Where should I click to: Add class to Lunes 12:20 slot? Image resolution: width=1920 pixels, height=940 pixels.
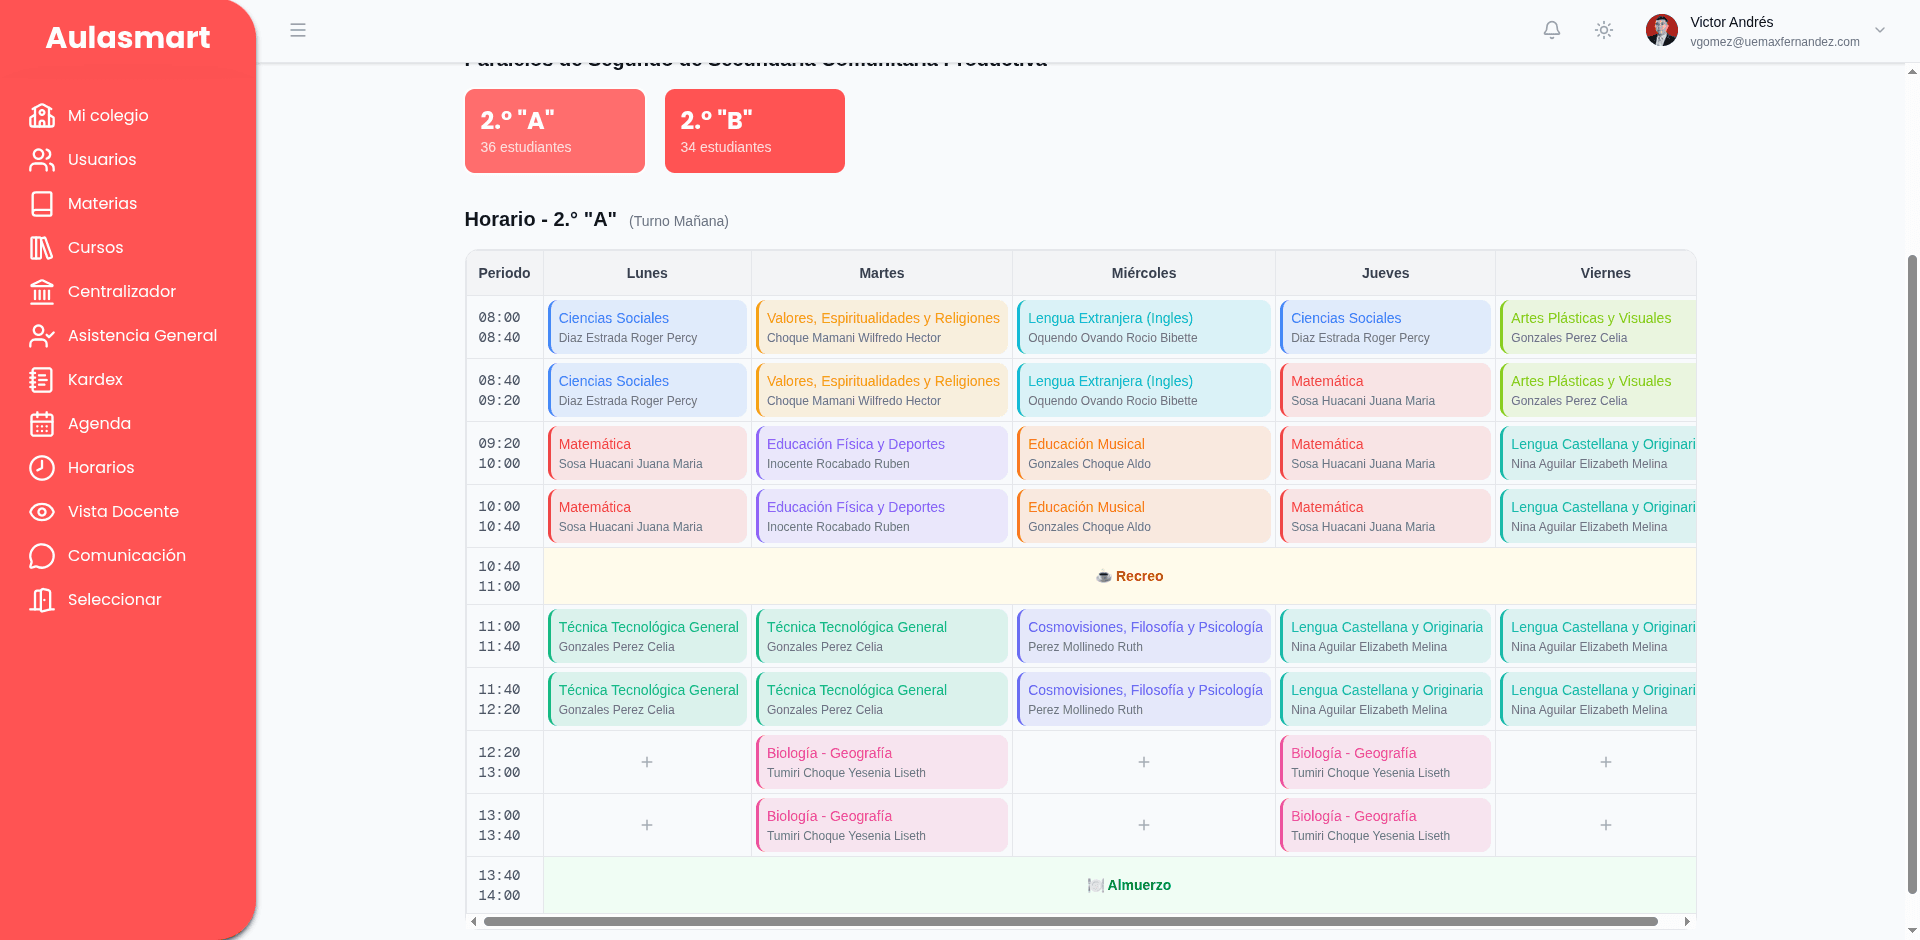tap(647, 762)
